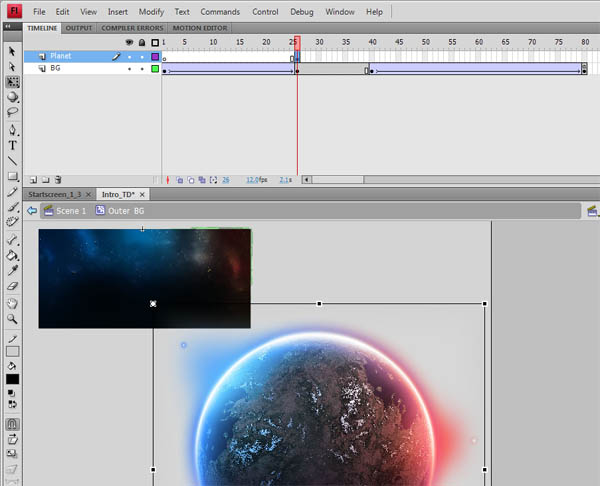The height and width of the screenshot is (486, 600).
Task: Toggle visibility dot of Planet layer
Action: (130, 57)
